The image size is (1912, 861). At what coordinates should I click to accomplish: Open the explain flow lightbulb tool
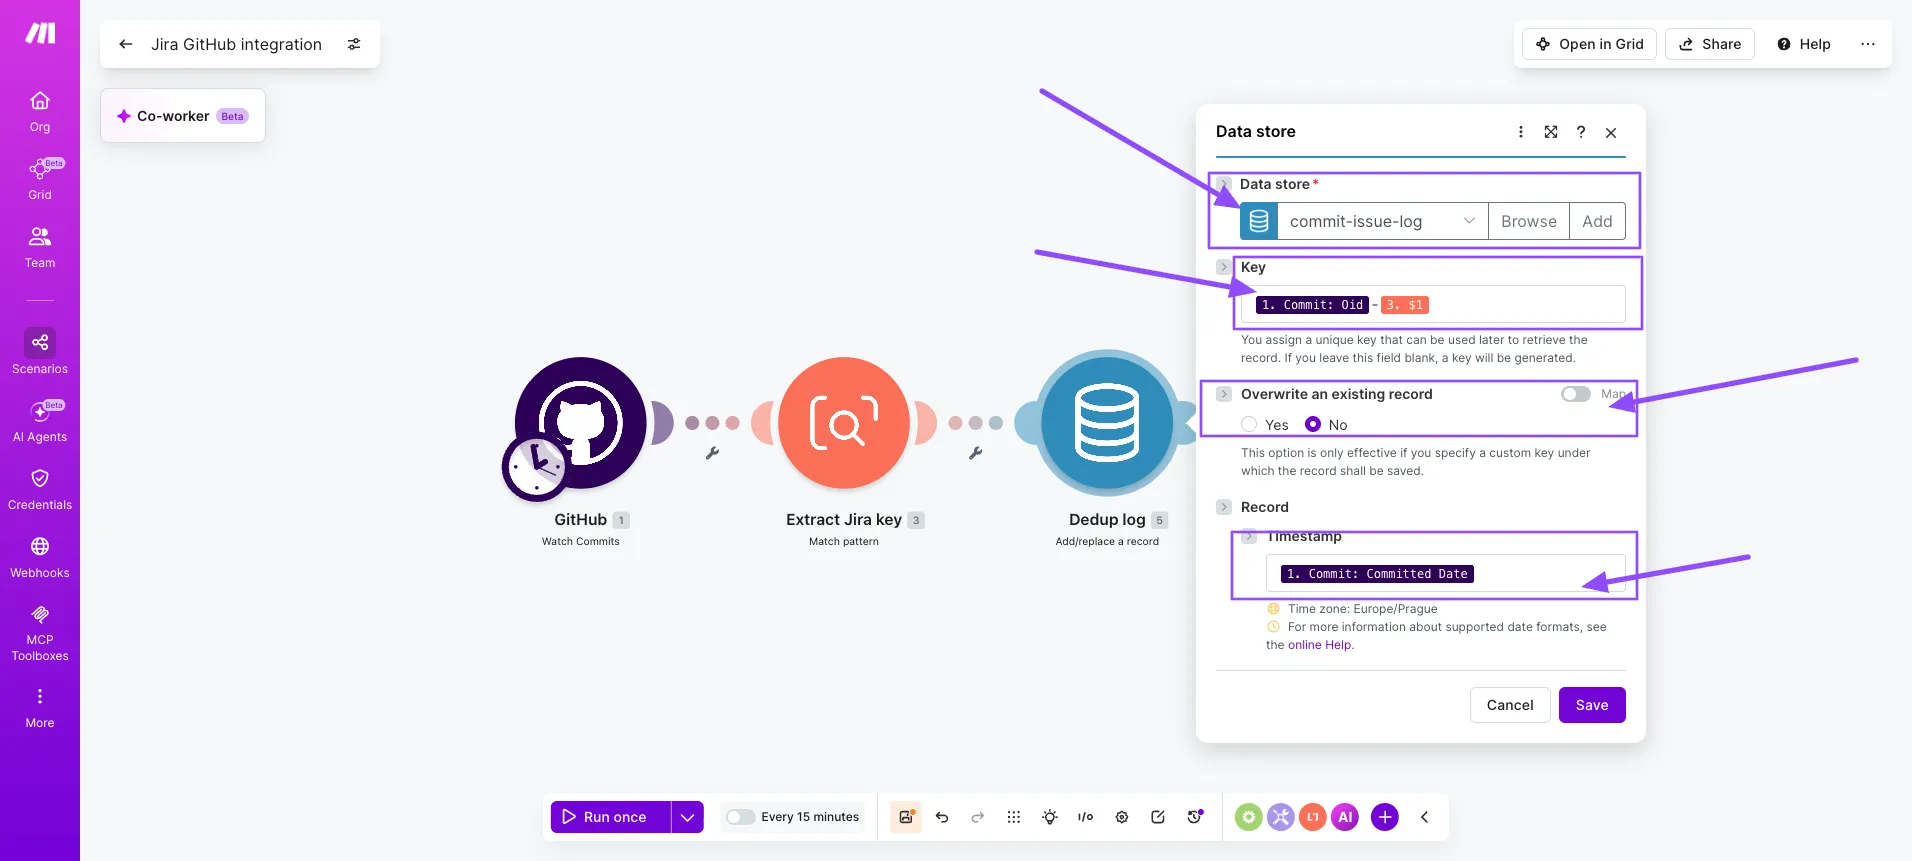click(1050, 817)
